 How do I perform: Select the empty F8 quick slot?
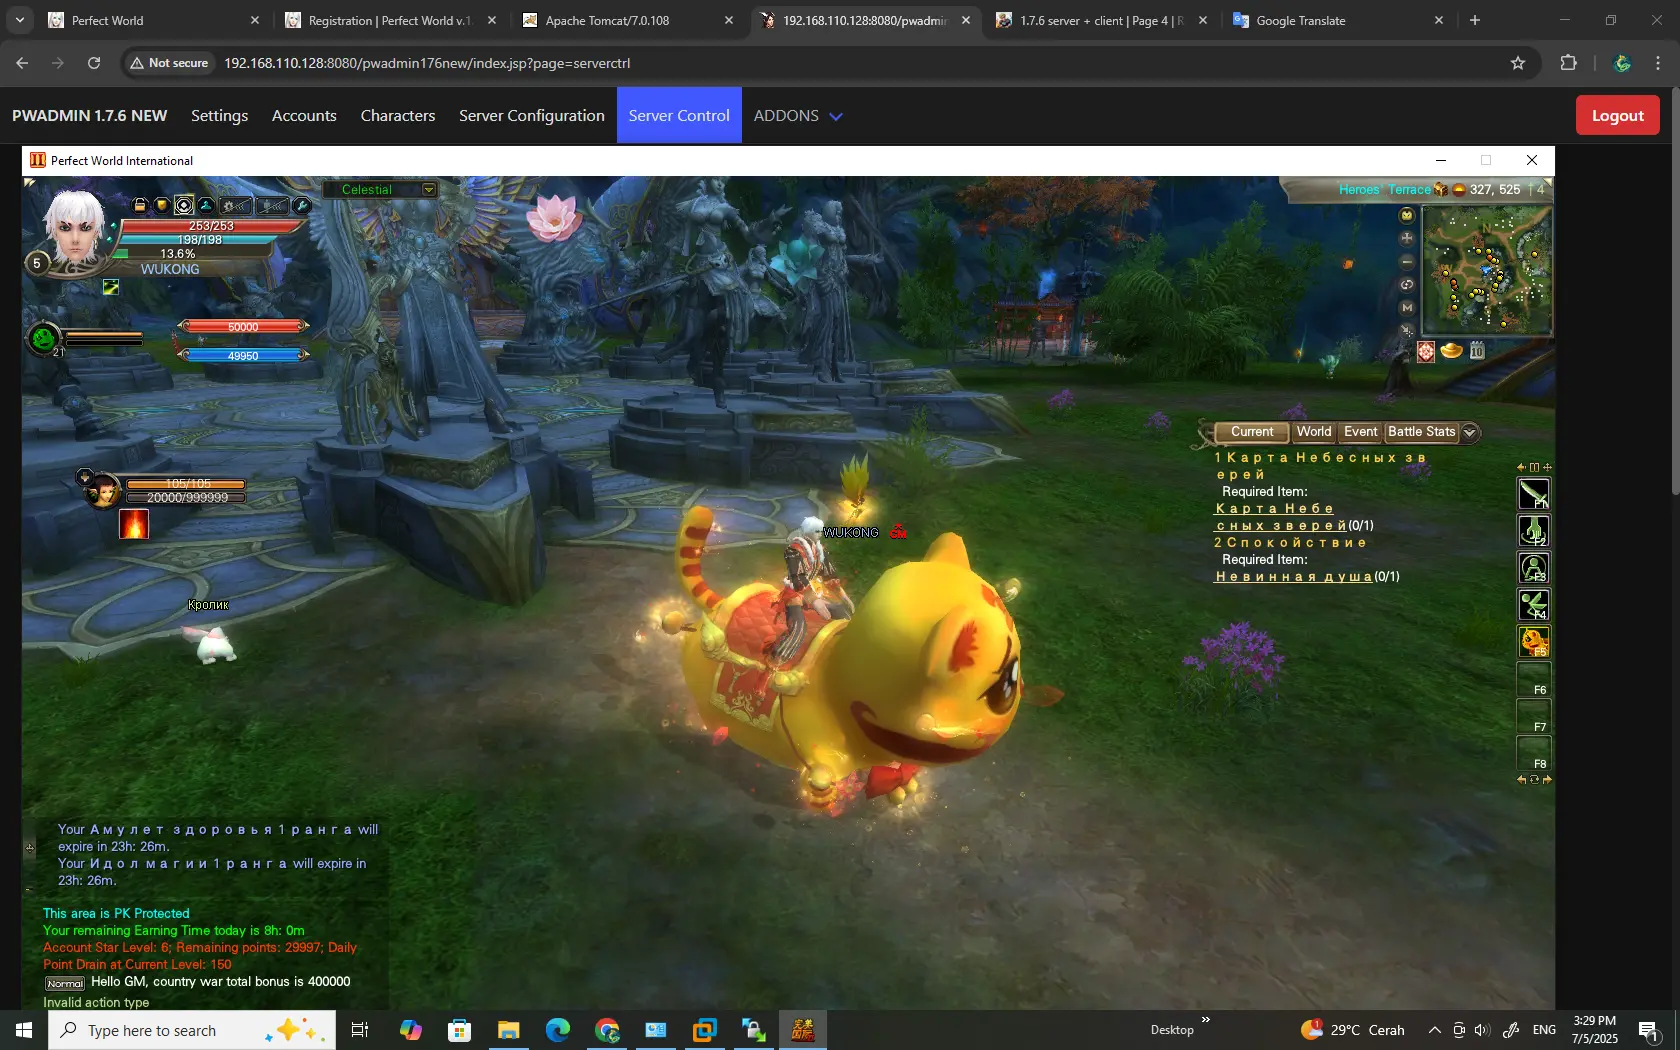[1534, 752]
